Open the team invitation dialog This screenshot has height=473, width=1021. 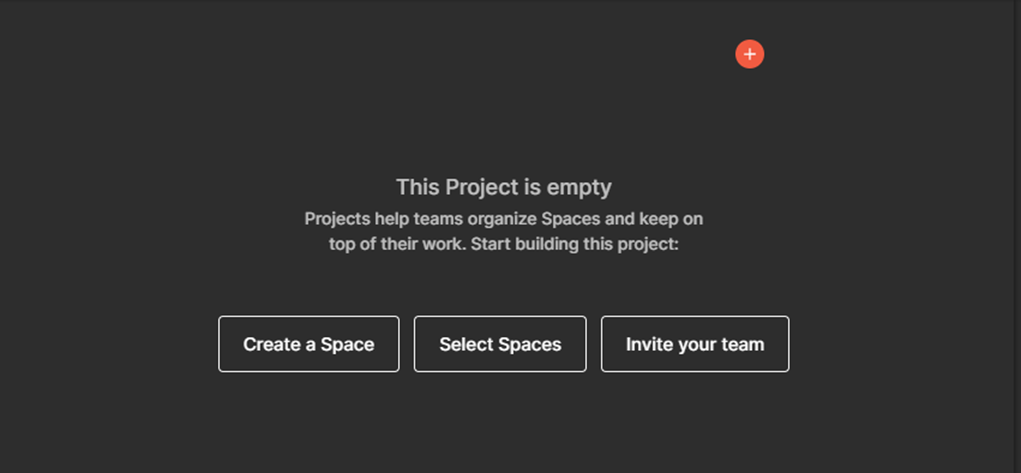(x=695, y=344)
